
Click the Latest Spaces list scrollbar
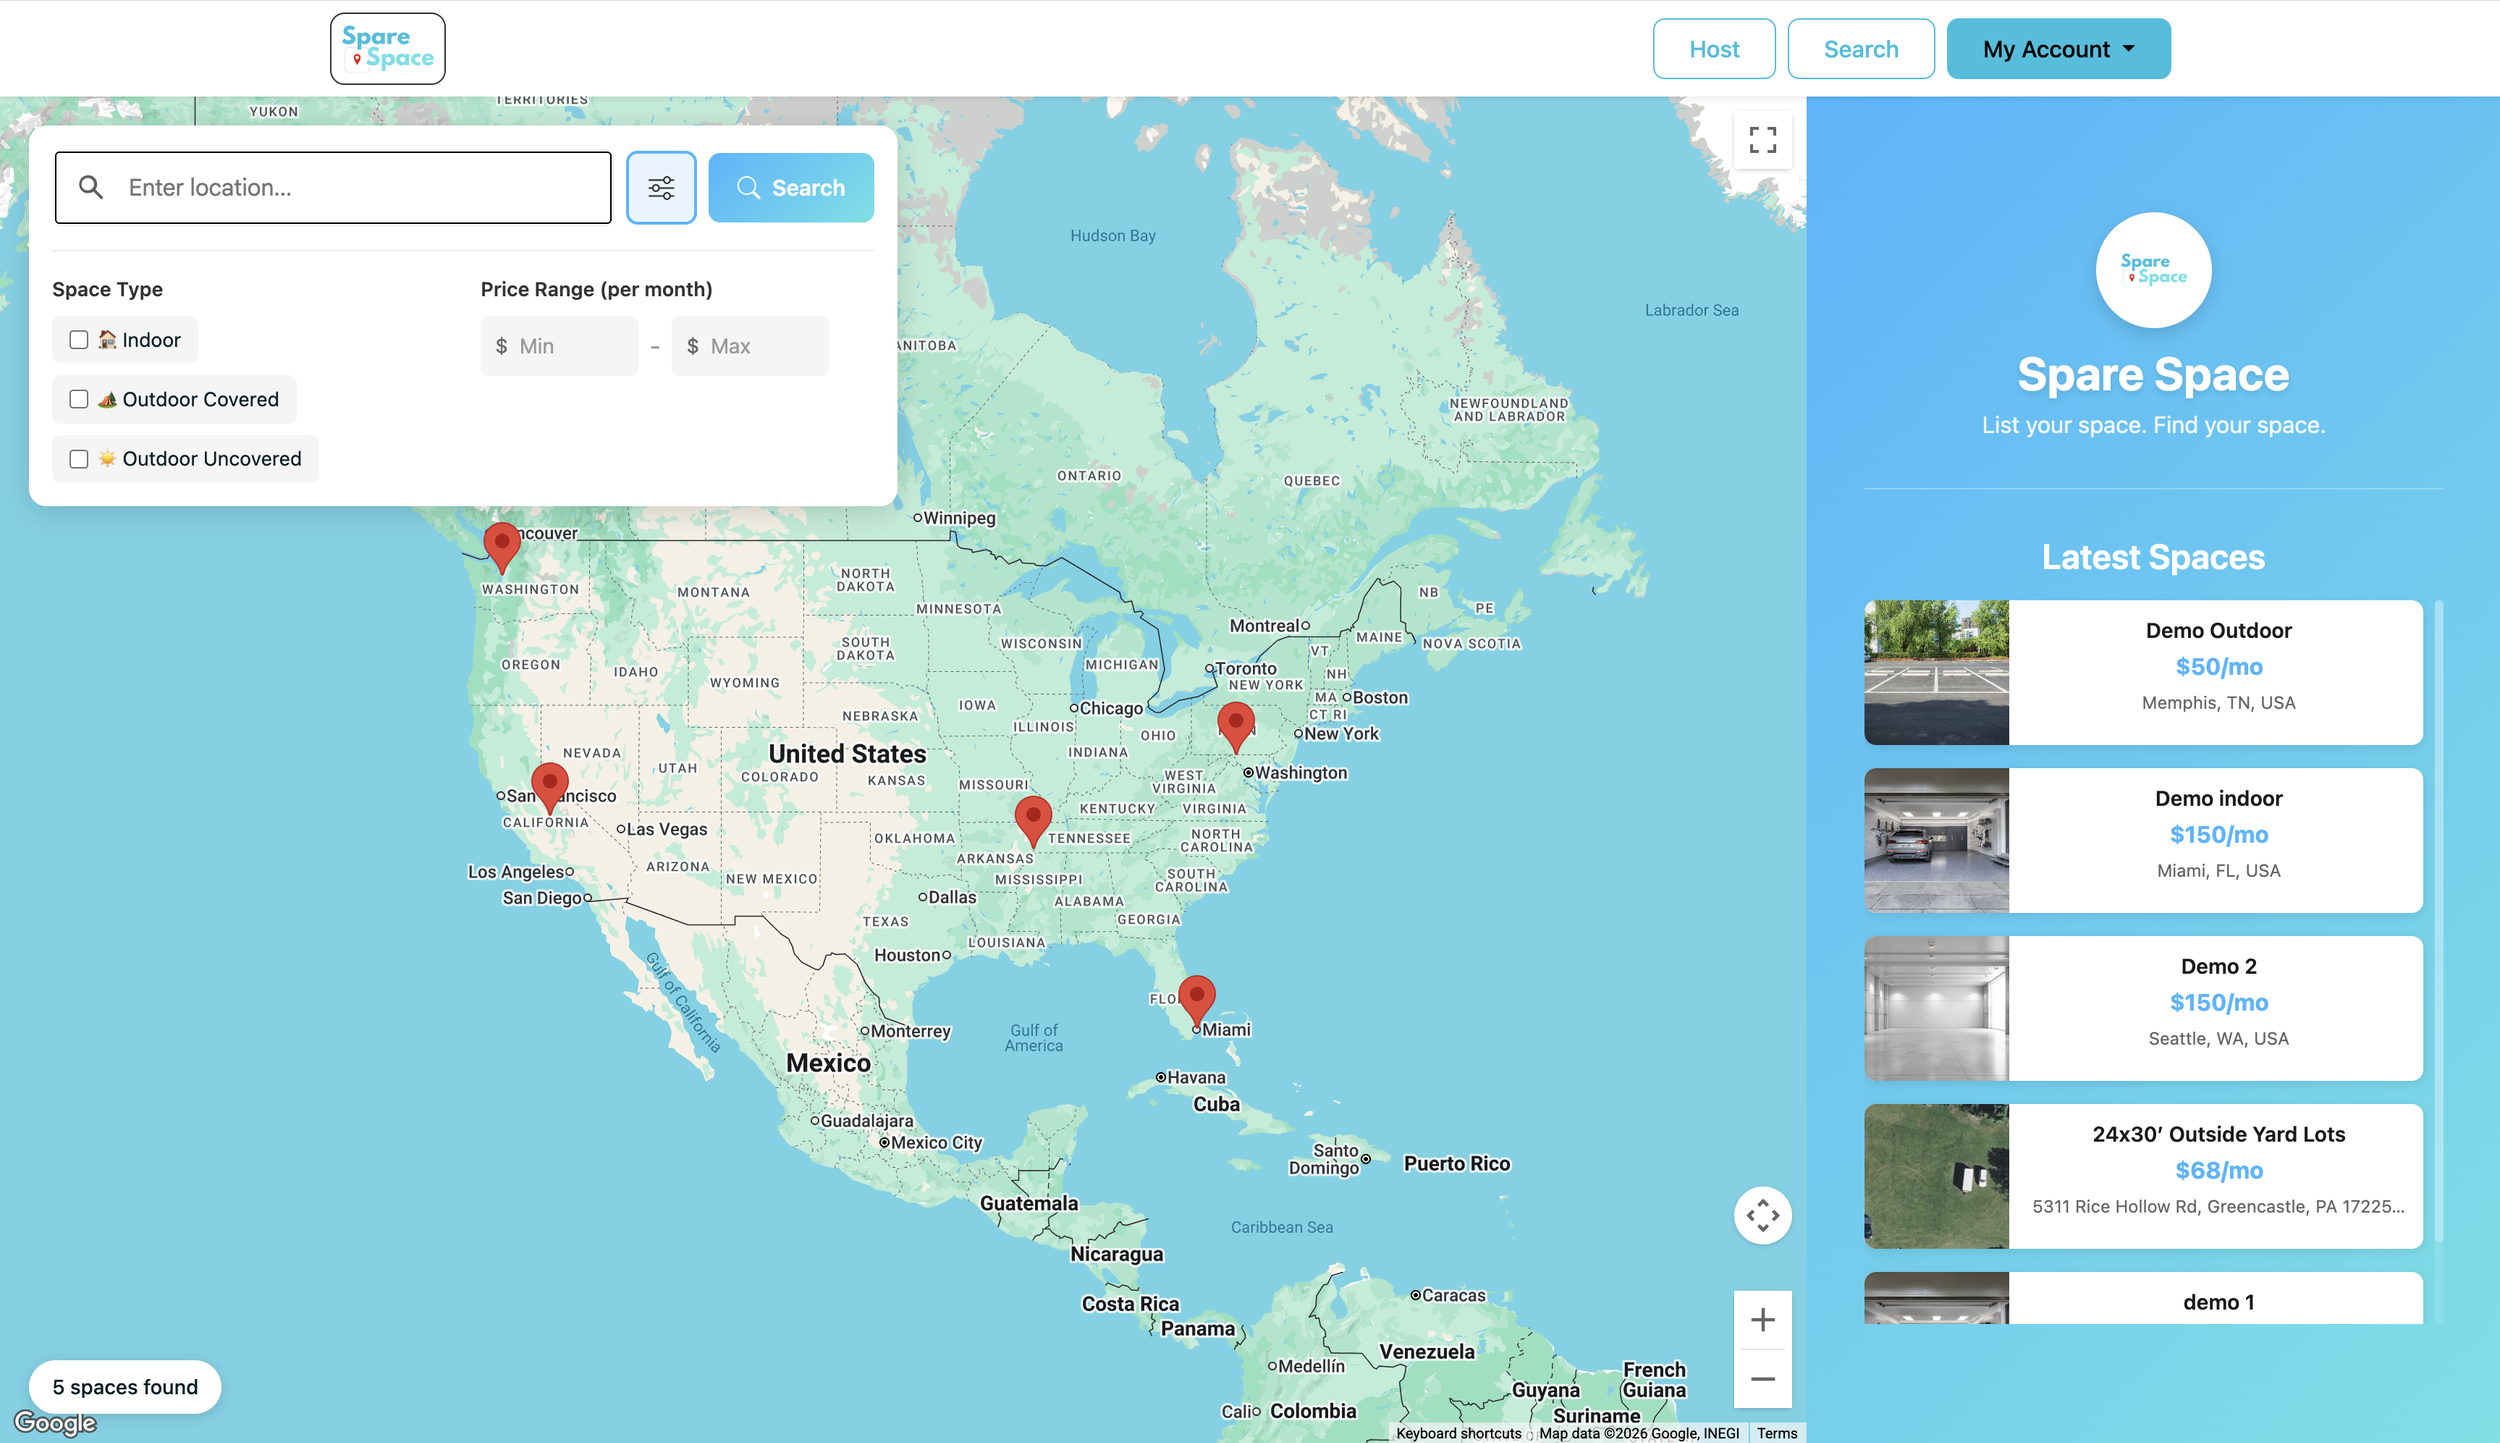pyautogui.click(x=2439, y=920)
